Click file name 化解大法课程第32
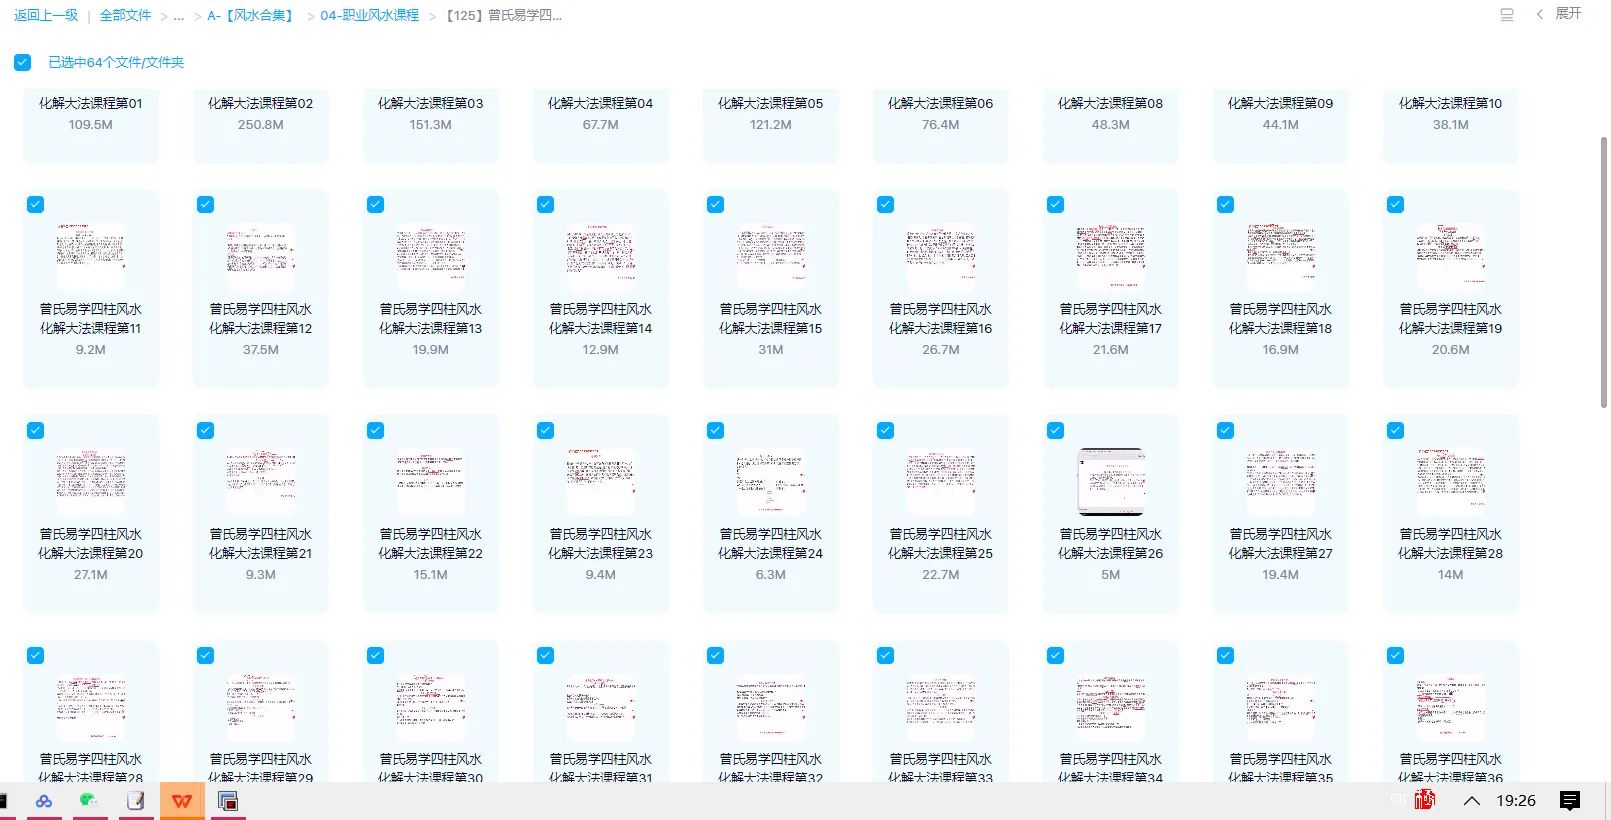 pos(771,768)
